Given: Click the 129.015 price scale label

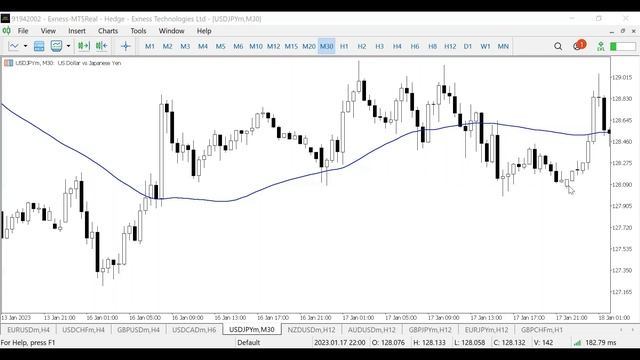Looking at the screenshot, I should click(x=622, y=77).
